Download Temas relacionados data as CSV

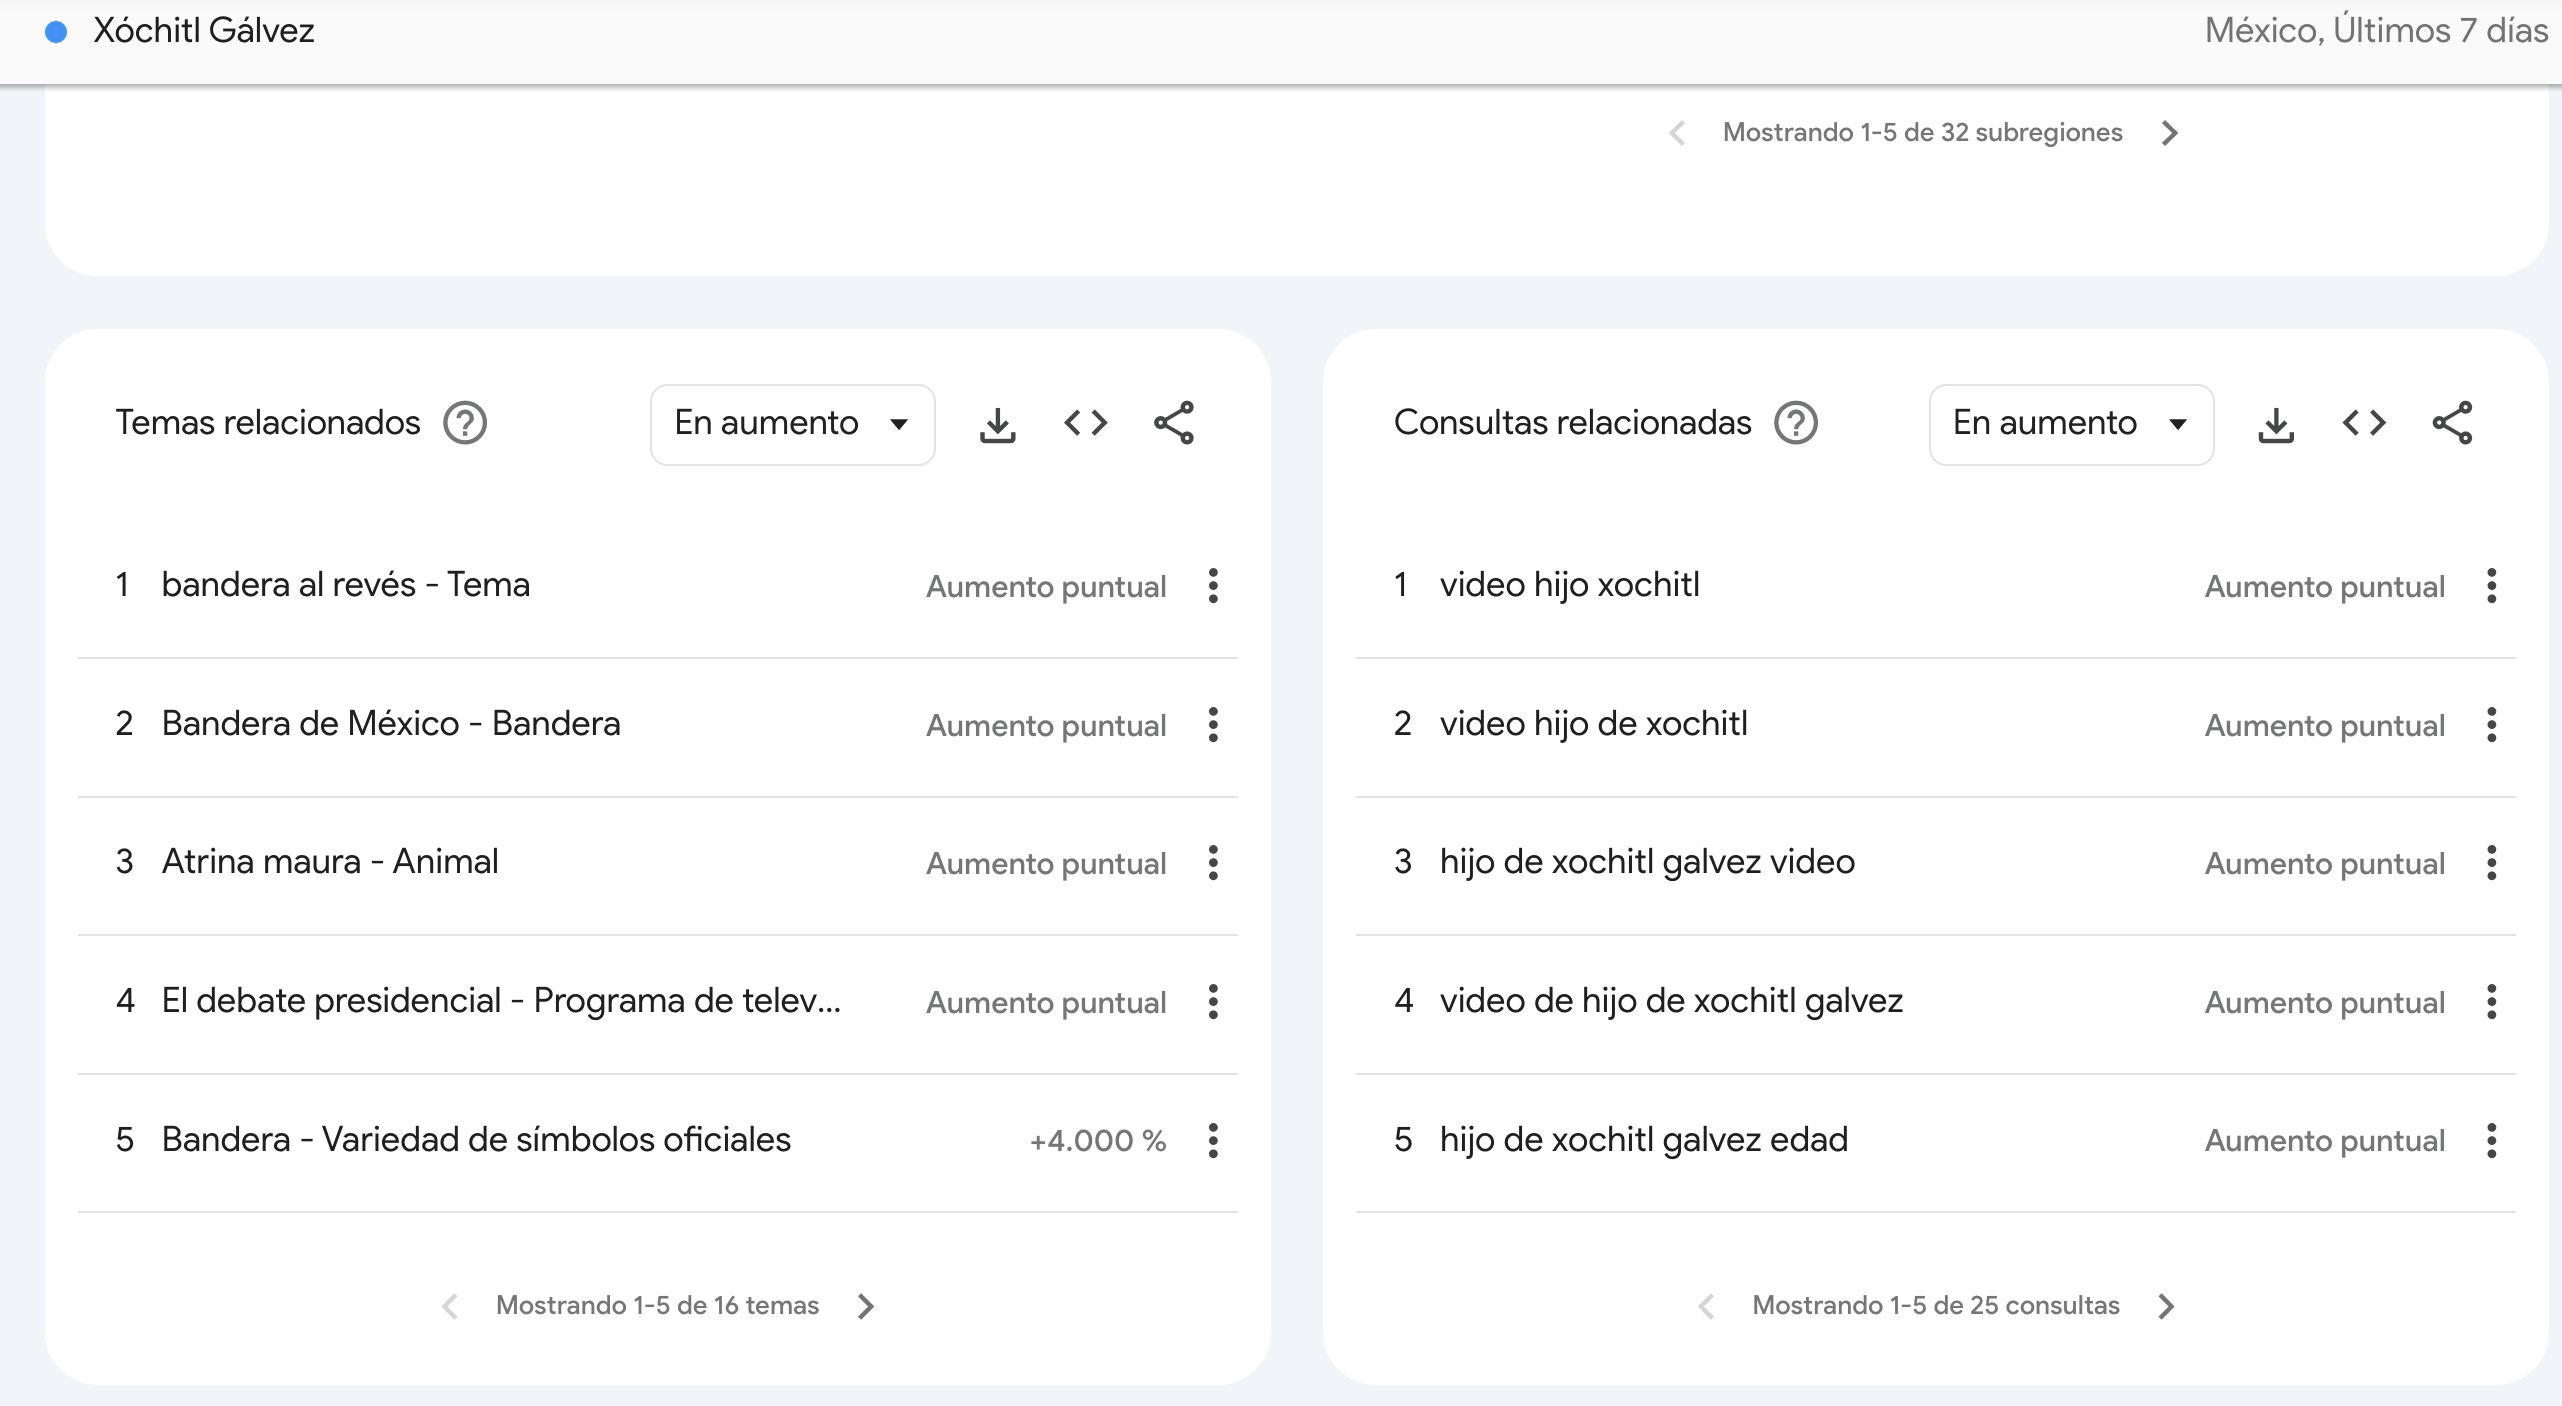pos(997,424)
